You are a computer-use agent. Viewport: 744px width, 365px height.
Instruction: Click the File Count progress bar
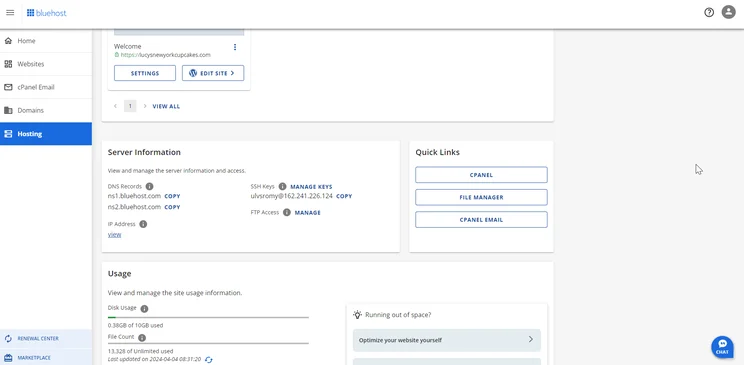tap(208, 343)
